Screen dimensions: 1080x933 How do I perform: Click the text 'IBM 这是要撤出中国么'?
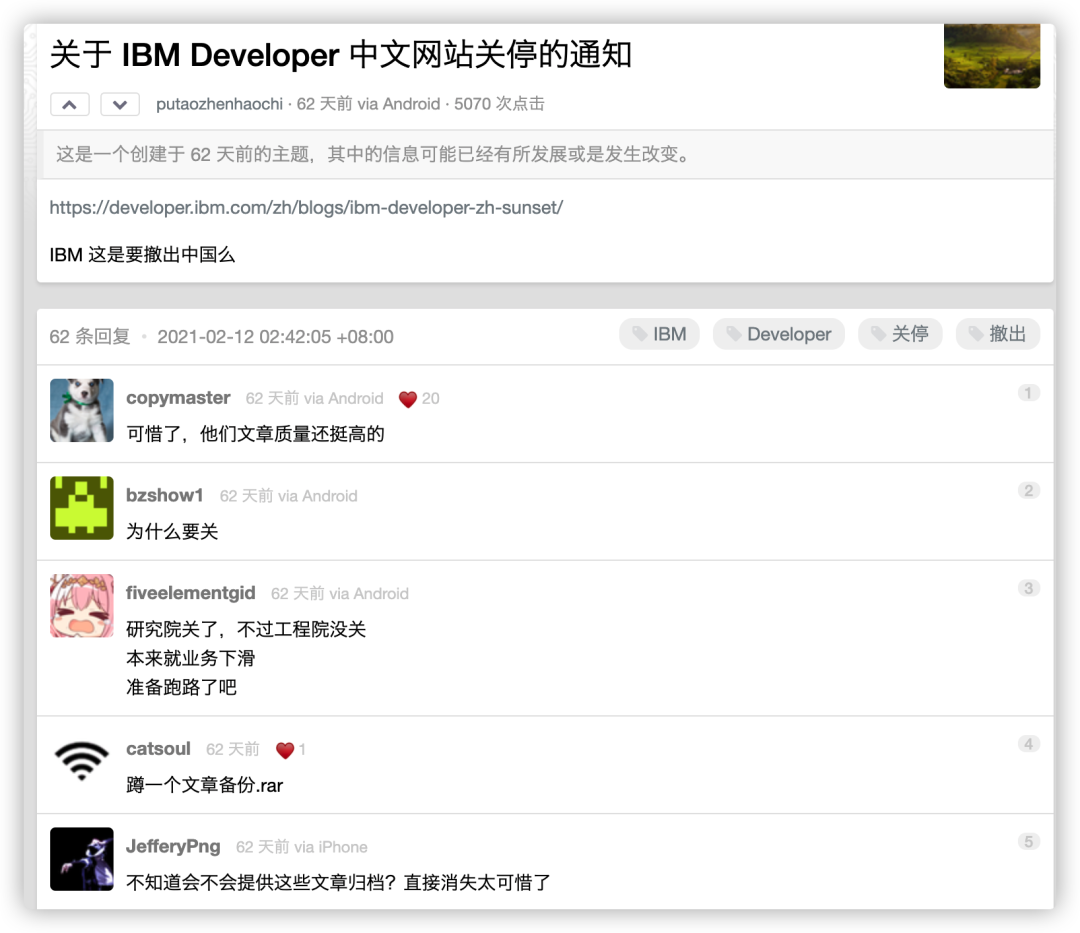[143, 255]
